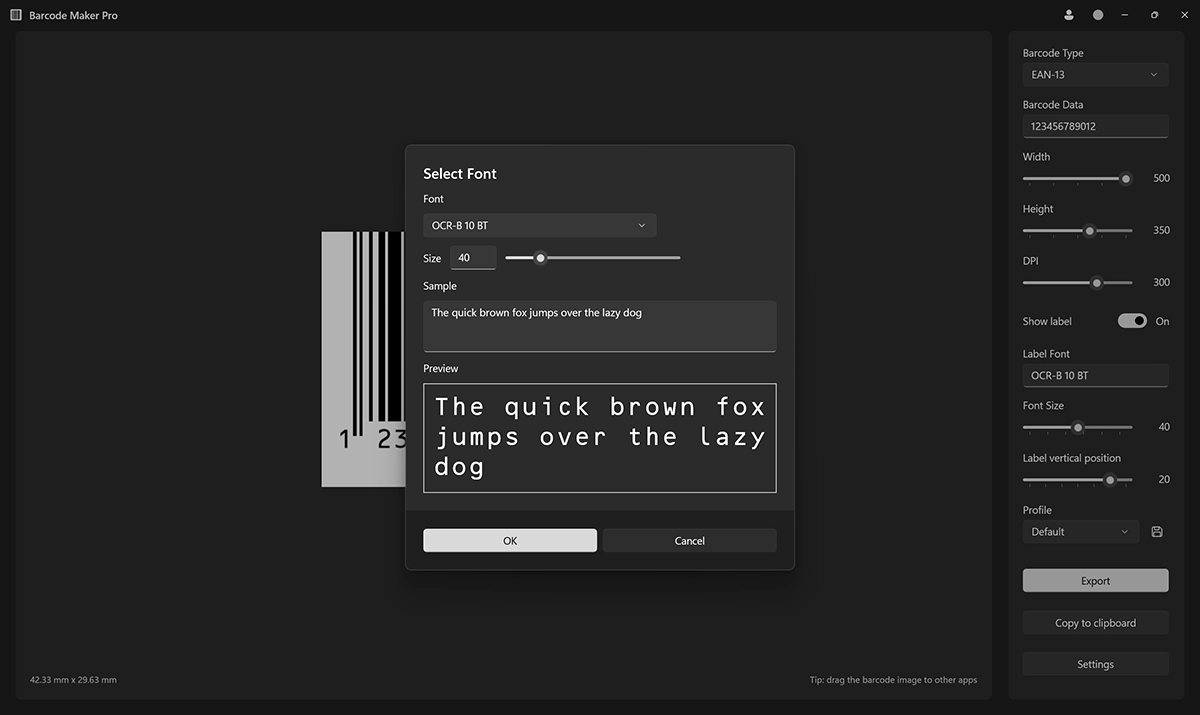This screenshot has height=715, width=1200.
Task: Open the Font dropdown showing OCR-B 10 BT
Action: (x=540, y=226)
